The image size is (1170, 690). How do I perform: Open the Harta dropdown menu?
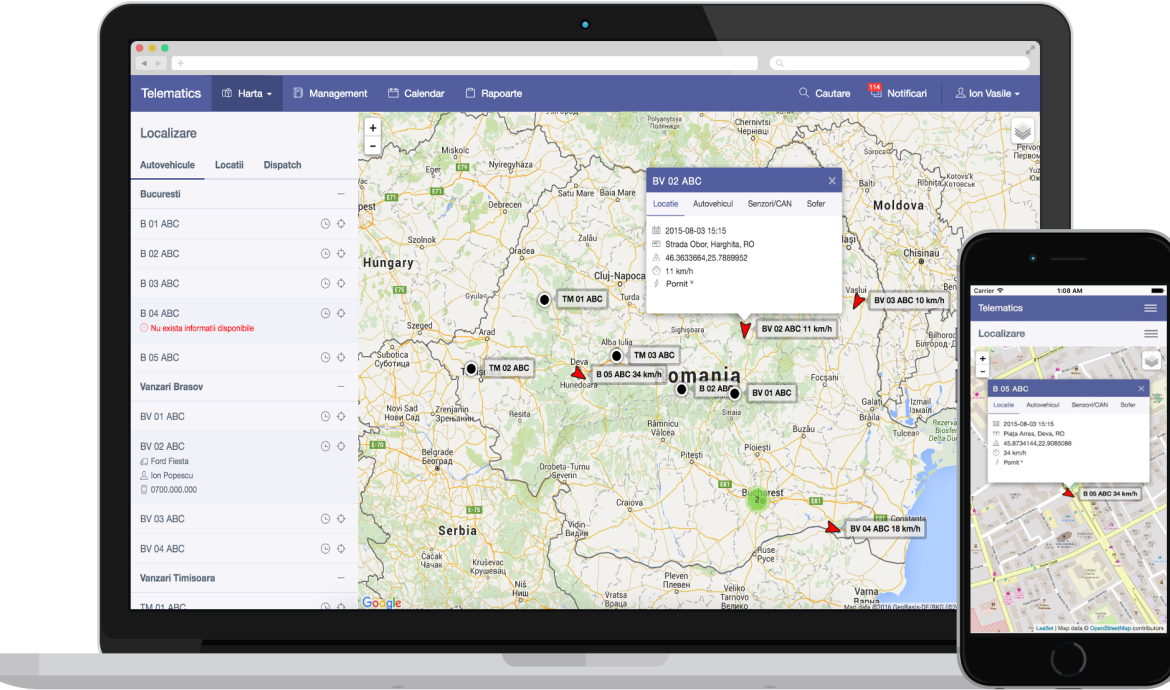pos(247,93)
